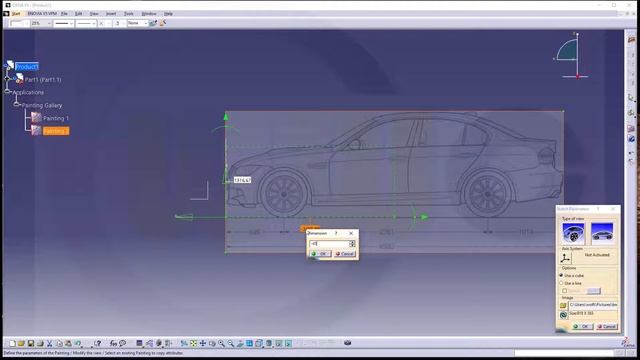Click OK in the Sketch Parameters dialog

[582, 327]
